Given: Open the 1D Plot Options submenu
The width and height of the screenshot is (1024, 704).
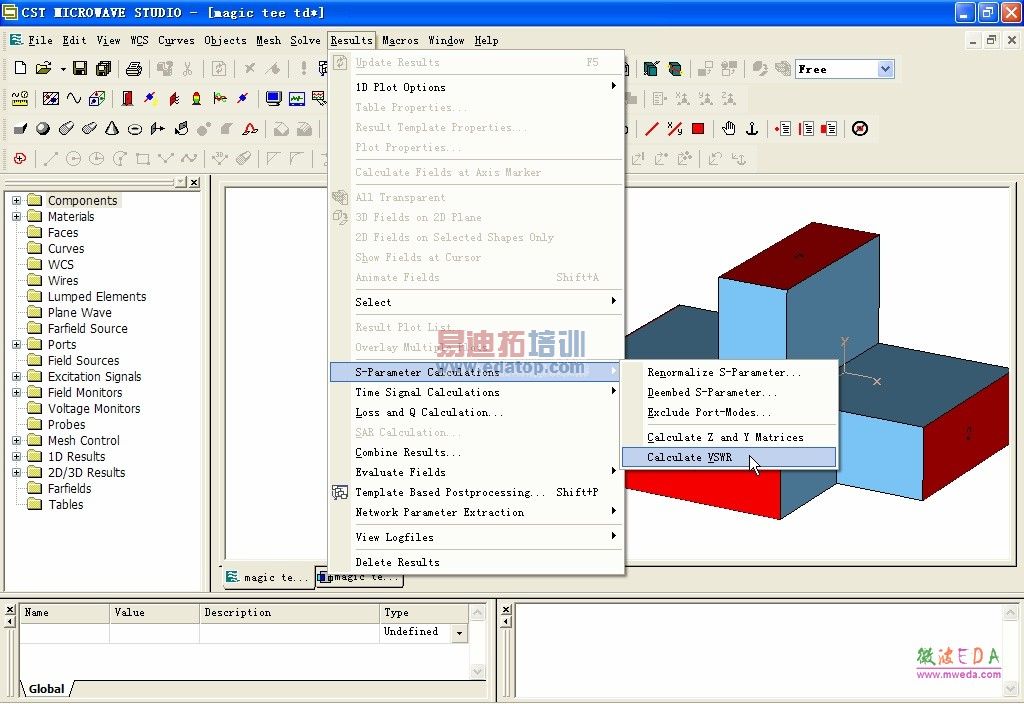Looking at the screenshot, I should pyautogui.click(x=476, y=87).
